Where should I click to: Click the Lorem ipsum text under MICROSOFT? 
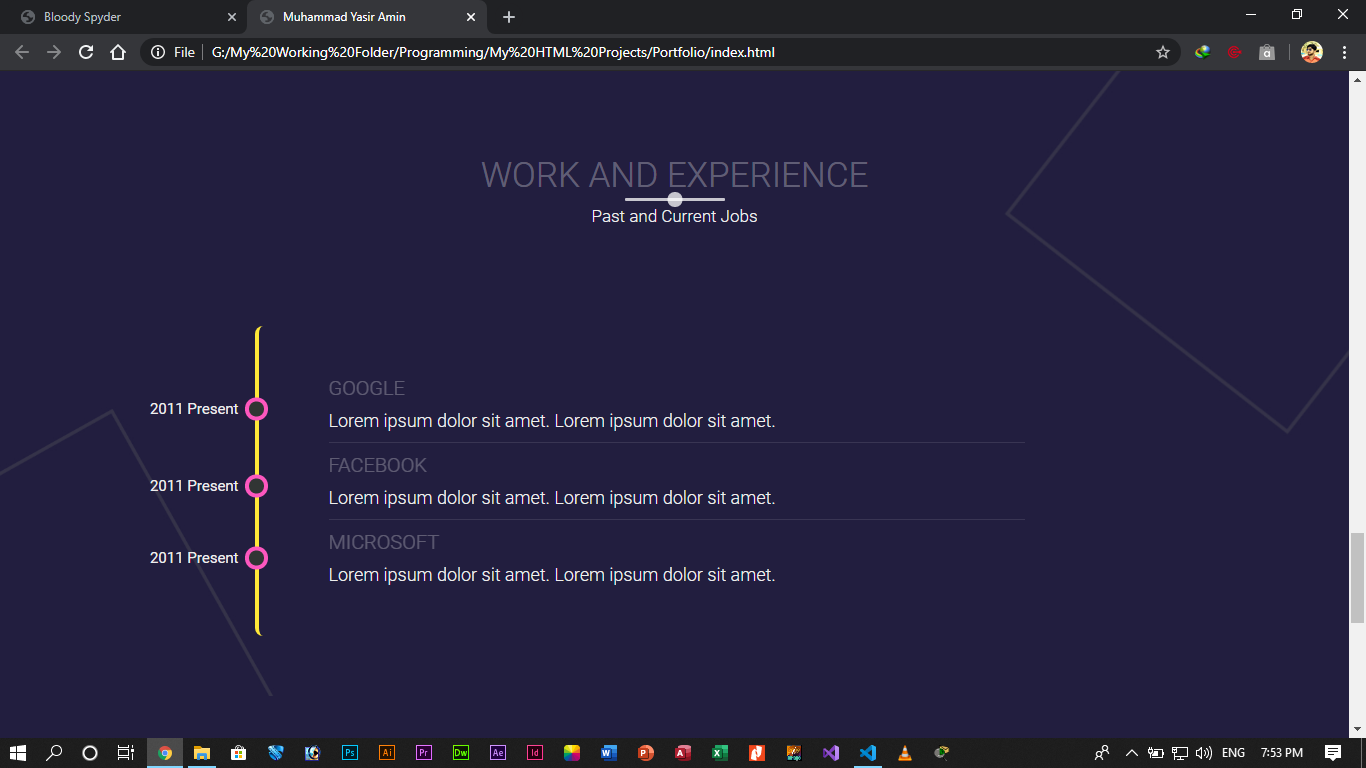click(x=552, y=575)
